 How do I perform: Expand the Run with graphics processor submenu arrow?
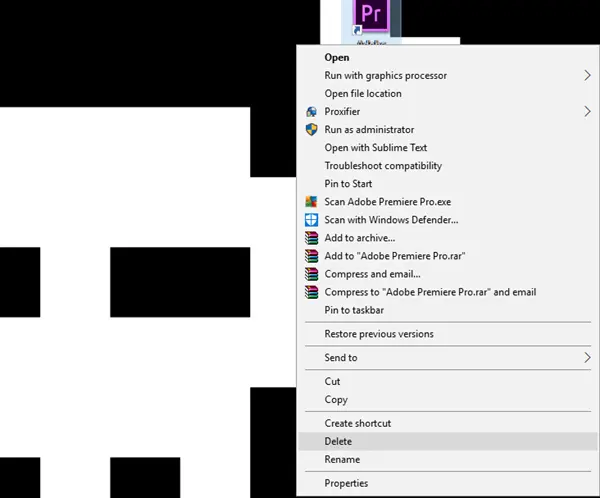point(587,75)
